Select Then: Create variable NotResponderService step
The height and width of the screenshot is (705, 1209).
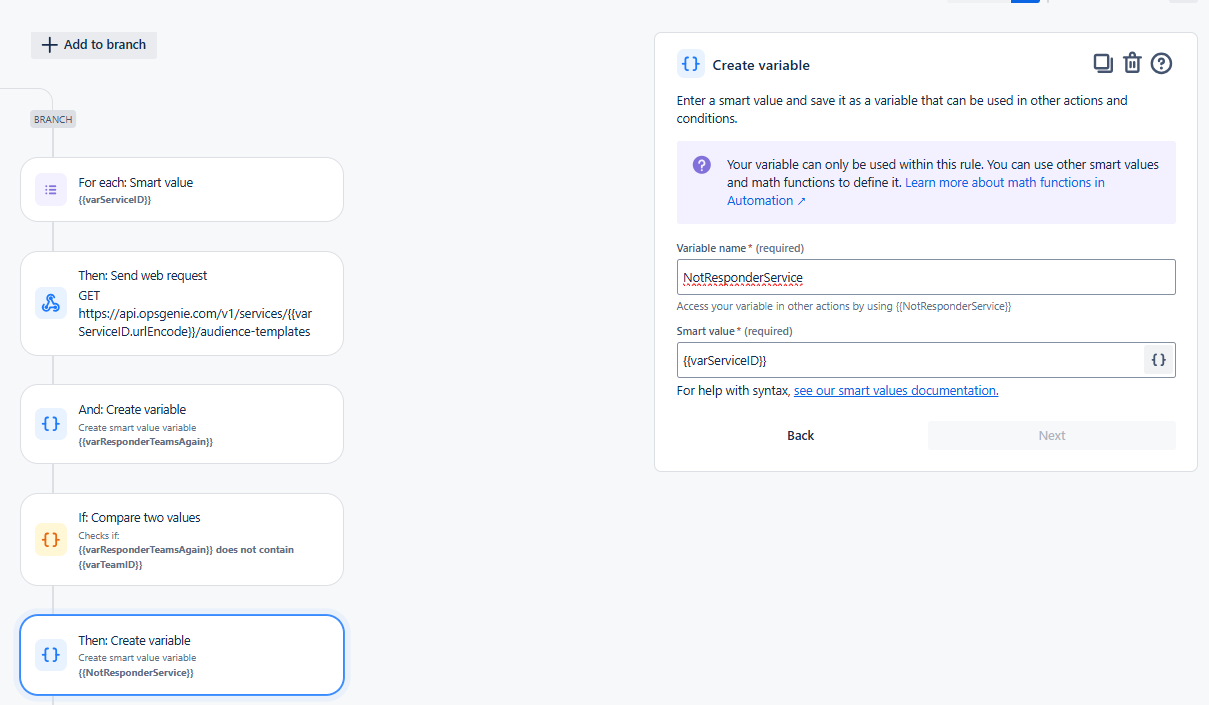pyautogui.click(x=182, y=655)
